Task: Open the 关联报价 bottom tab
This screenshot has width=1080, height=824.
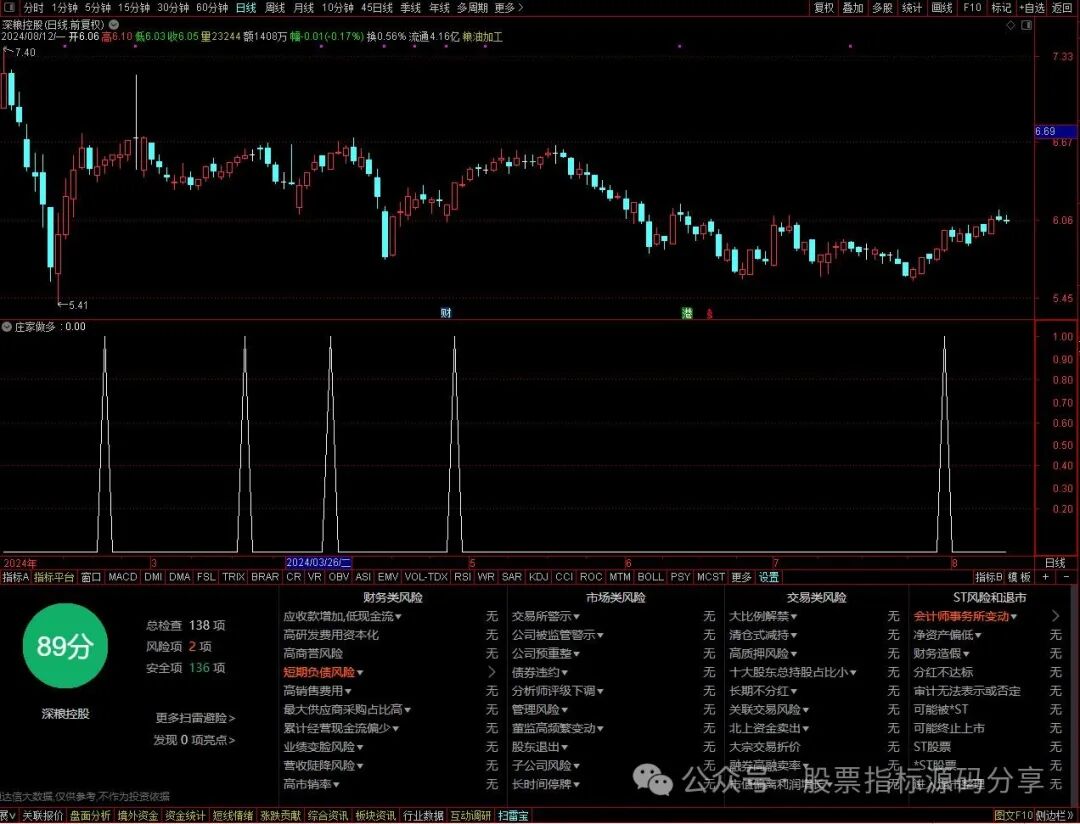Action: (x=43, y=816)
